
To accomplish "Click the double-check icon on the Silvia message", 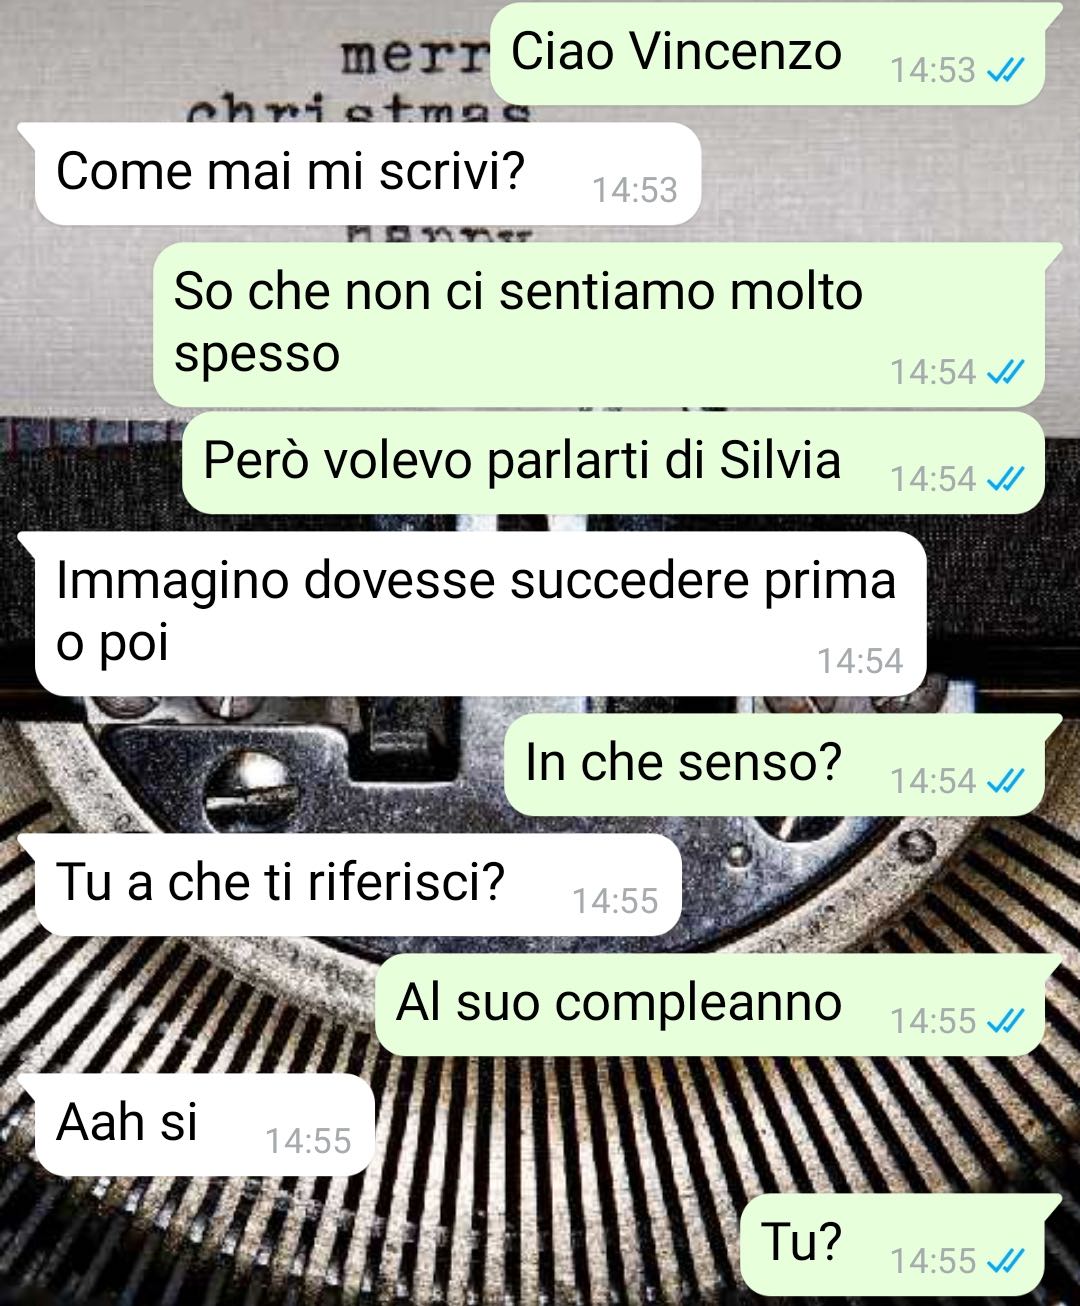I will (1005, 479).
